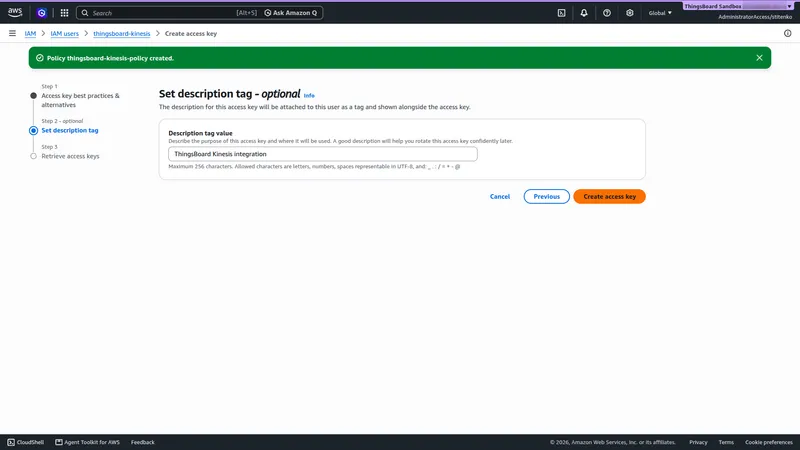This screenshot has height=450, width=800.
Task: Edit the Description tag value field
Action: [322, 154]
